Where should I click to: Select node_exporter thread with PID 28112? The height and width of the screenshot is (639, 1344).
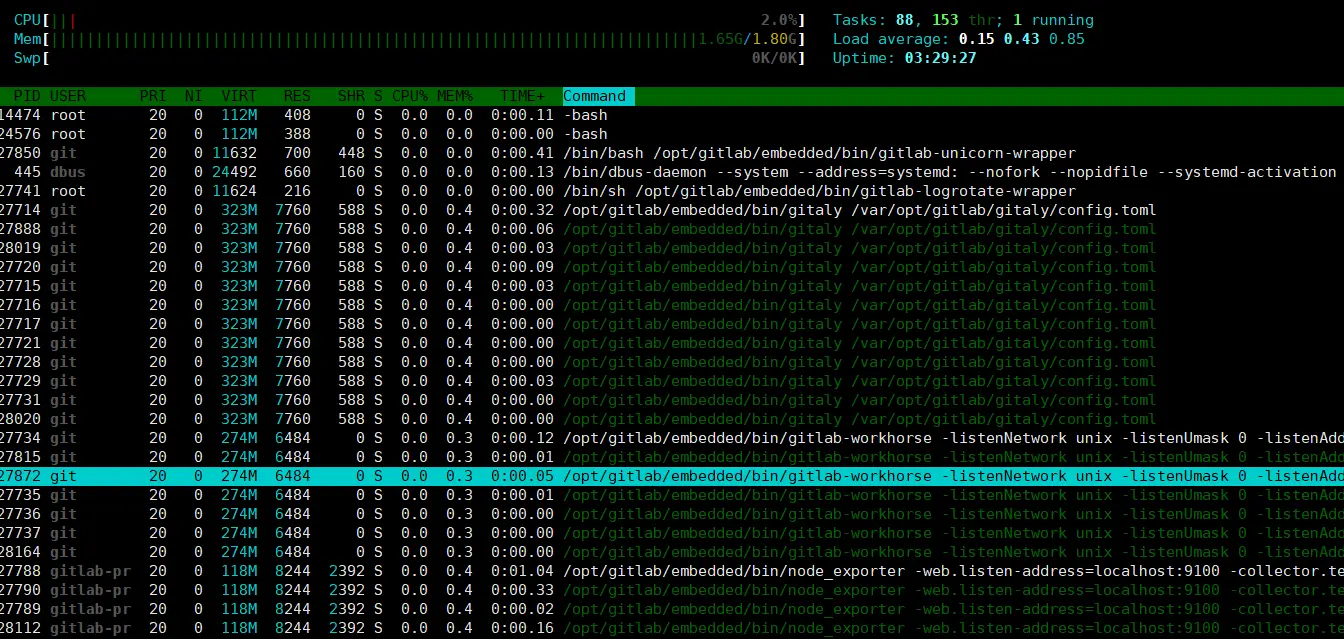(672, 628)
